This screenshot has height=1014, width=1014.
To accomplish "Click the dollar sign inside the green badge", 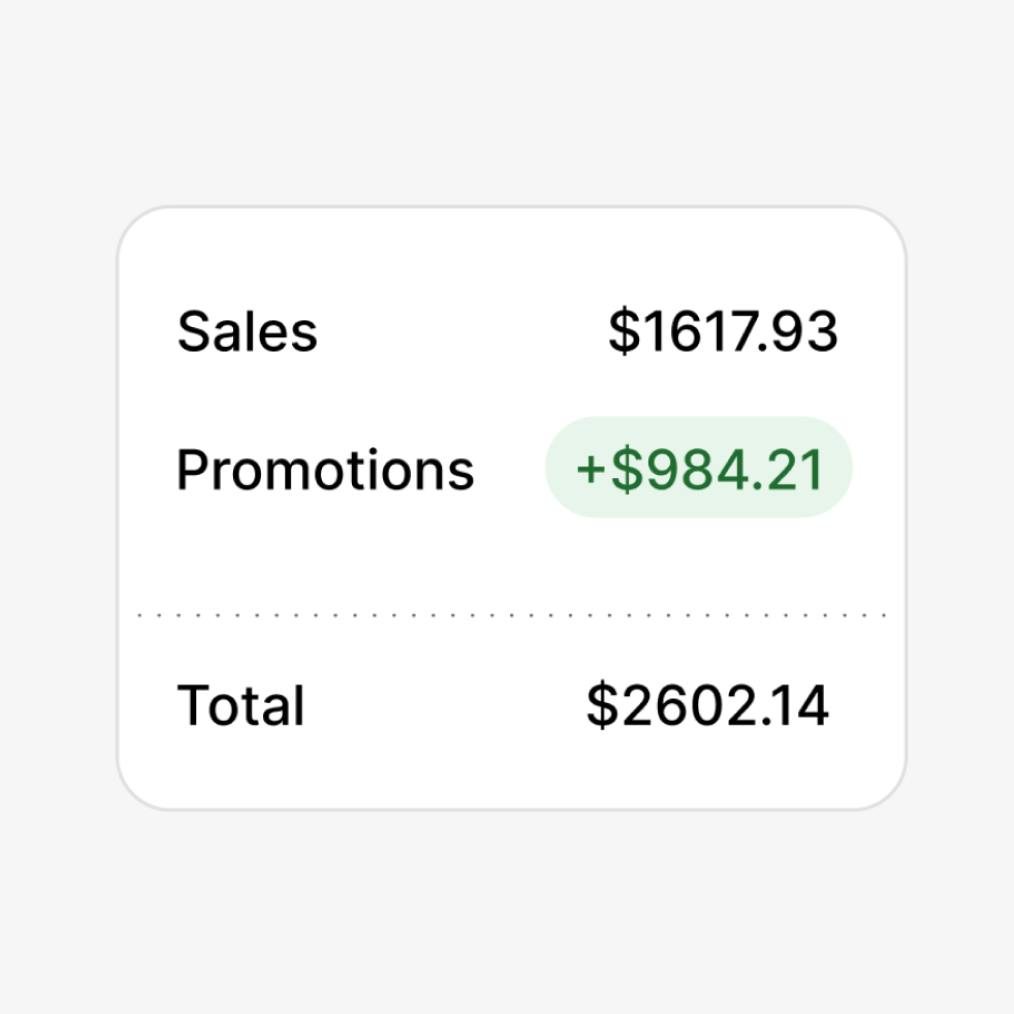I will [627, 470].
